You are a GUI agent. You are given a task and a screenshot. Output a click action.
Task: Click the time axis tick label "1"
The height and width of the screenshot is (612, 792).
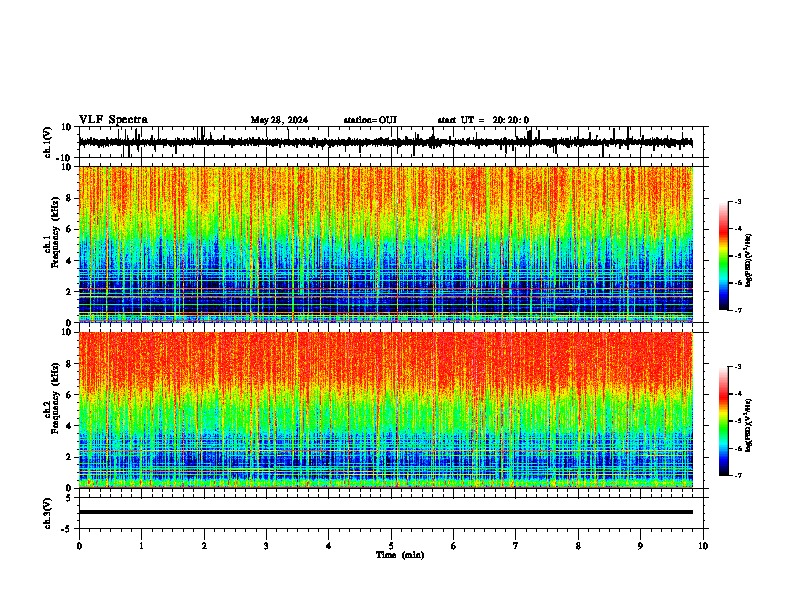(x=141, y=546)
